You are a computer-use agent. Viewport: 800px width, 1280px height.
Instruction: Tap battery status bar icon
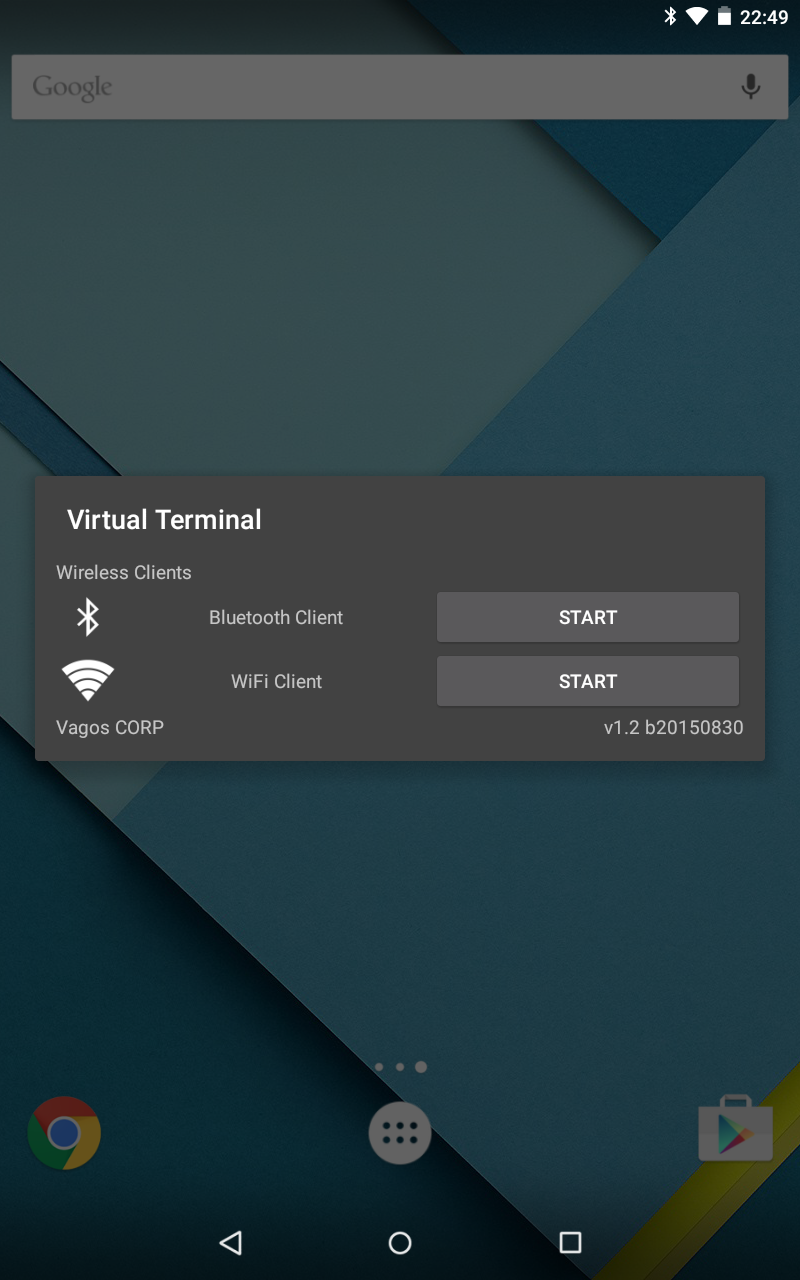pyautogui.click(x=724, y=16)
